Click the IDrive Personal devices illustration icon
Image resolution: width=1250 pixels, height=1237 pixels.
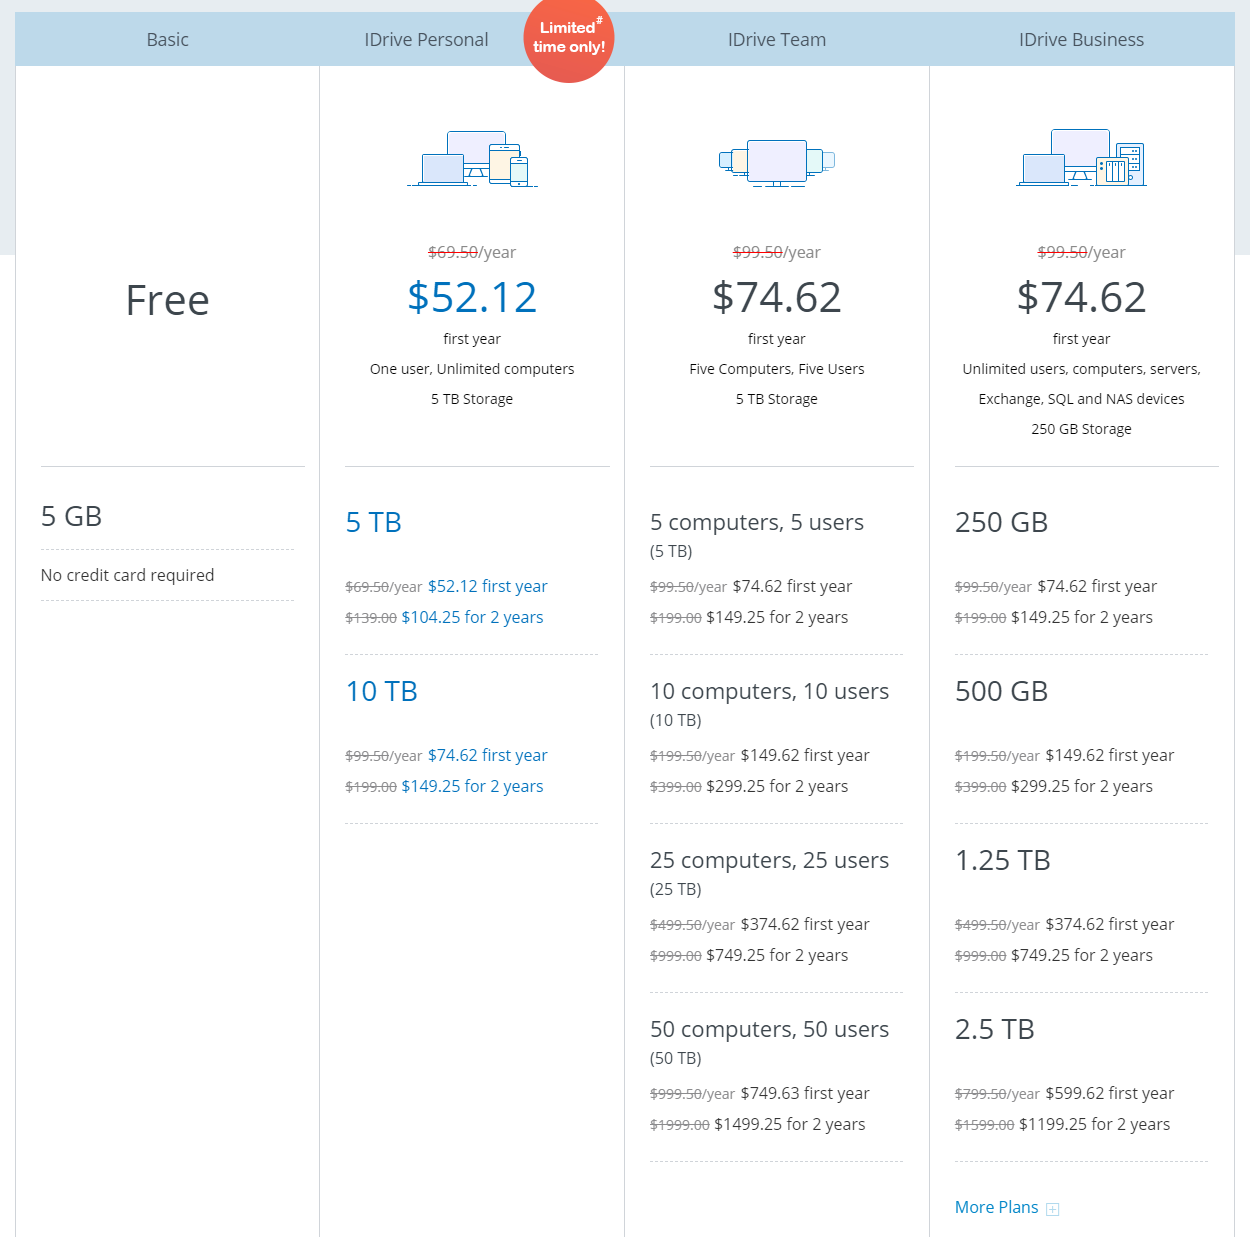(x=472, y=159)
